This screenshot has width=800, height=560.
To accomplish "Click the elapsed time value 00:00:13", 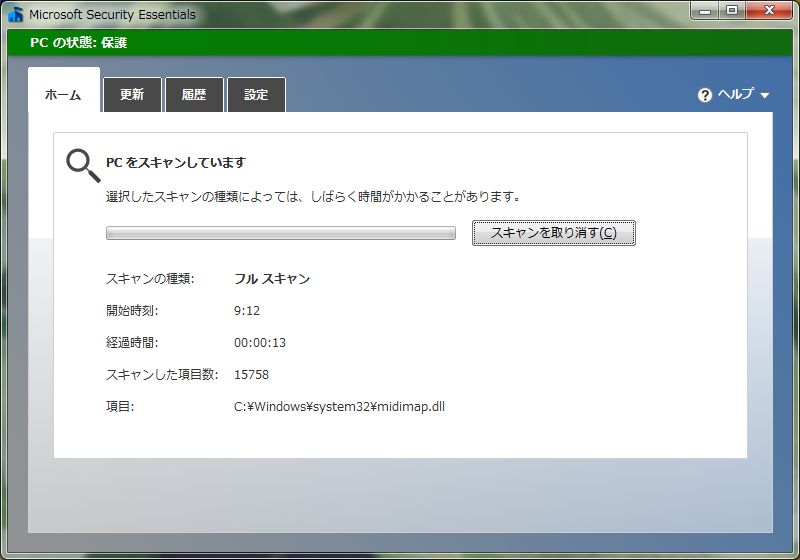I will tap(260, 343).
